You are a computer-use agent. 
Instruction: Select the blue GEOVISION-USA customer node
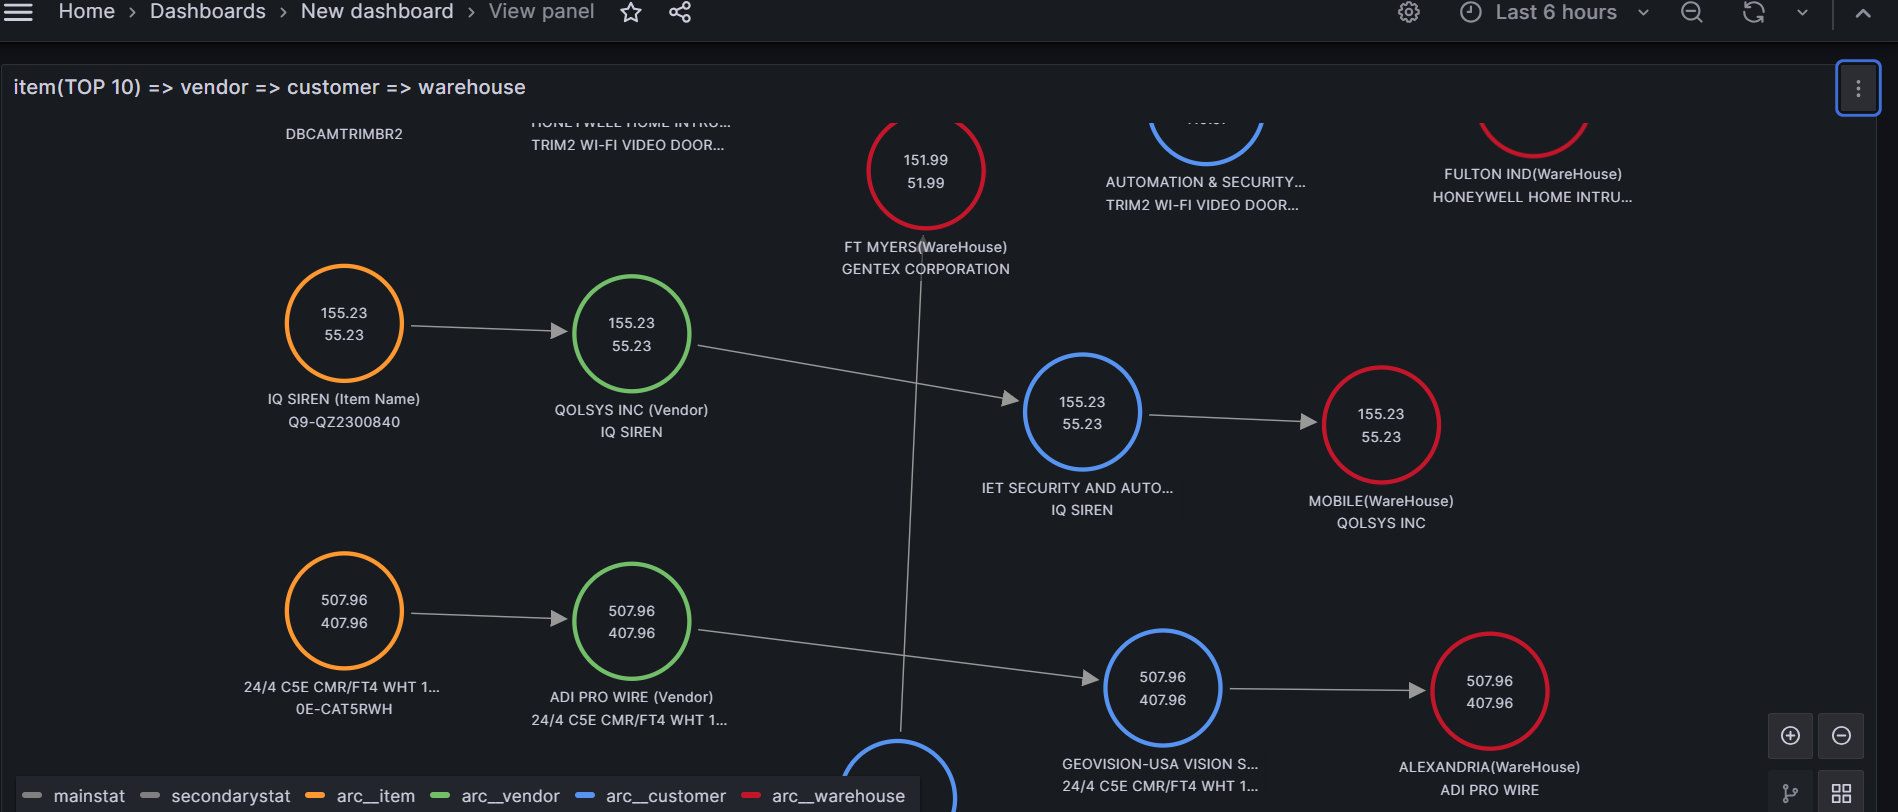(1163, 688)
